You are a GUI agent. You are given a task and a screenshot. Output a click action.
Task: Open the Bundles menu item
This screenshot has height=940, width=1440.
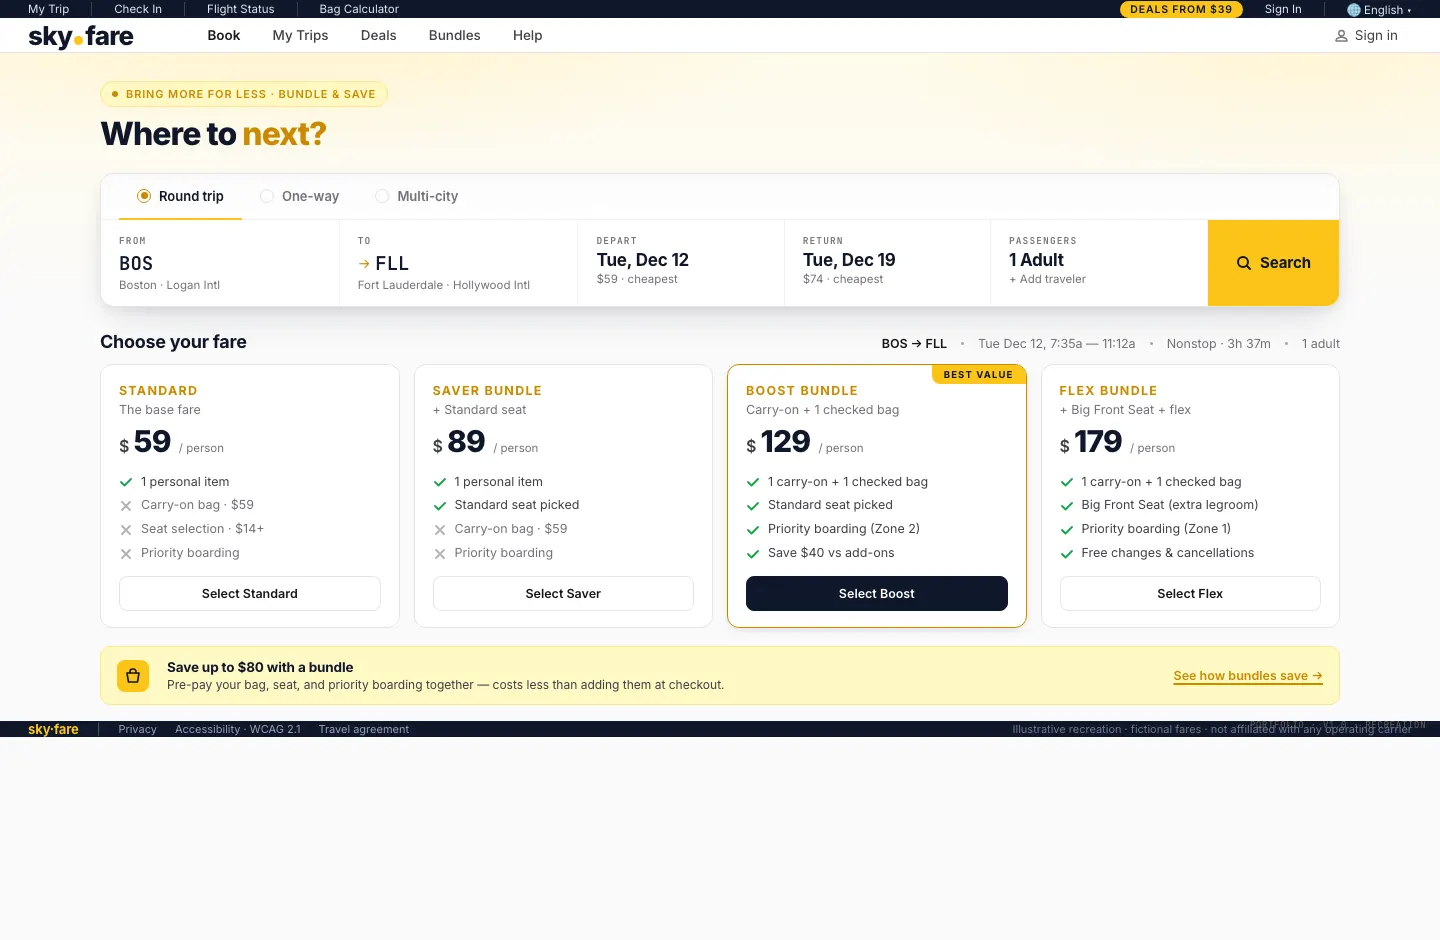click(454, 36)
